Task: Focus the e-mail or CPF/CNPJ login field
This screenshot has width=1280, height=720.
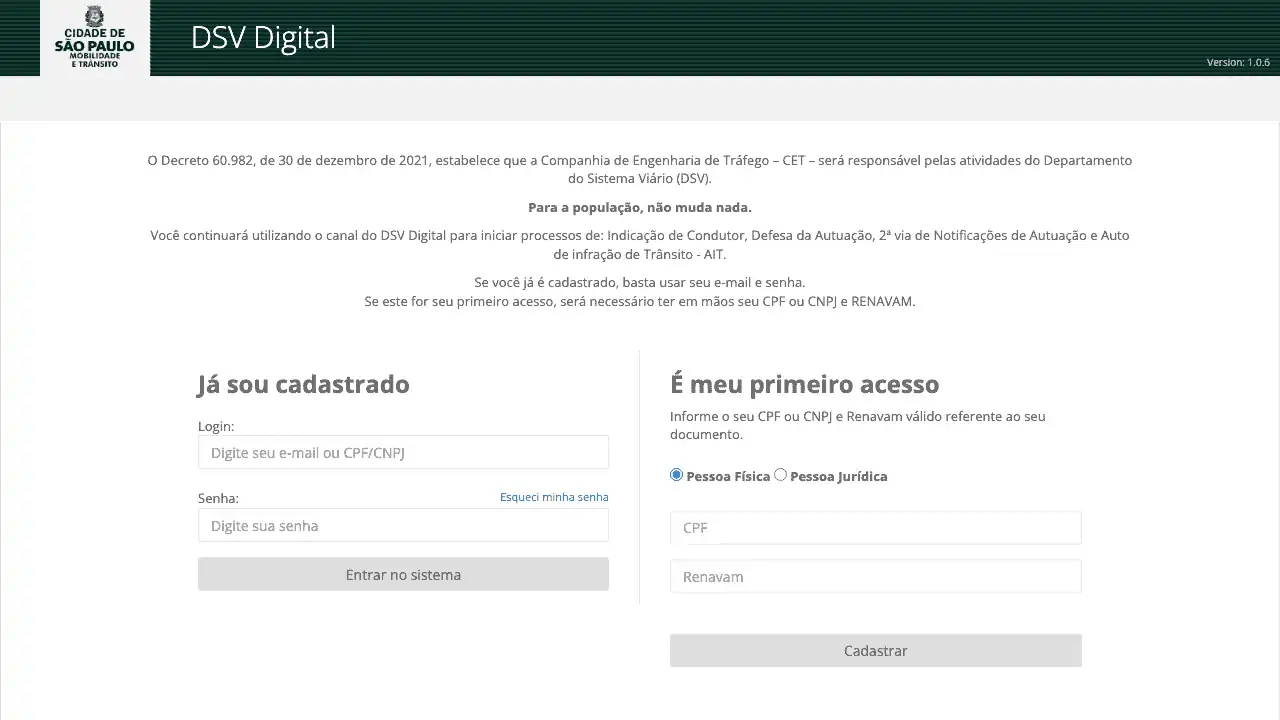Action: [403, 453]
